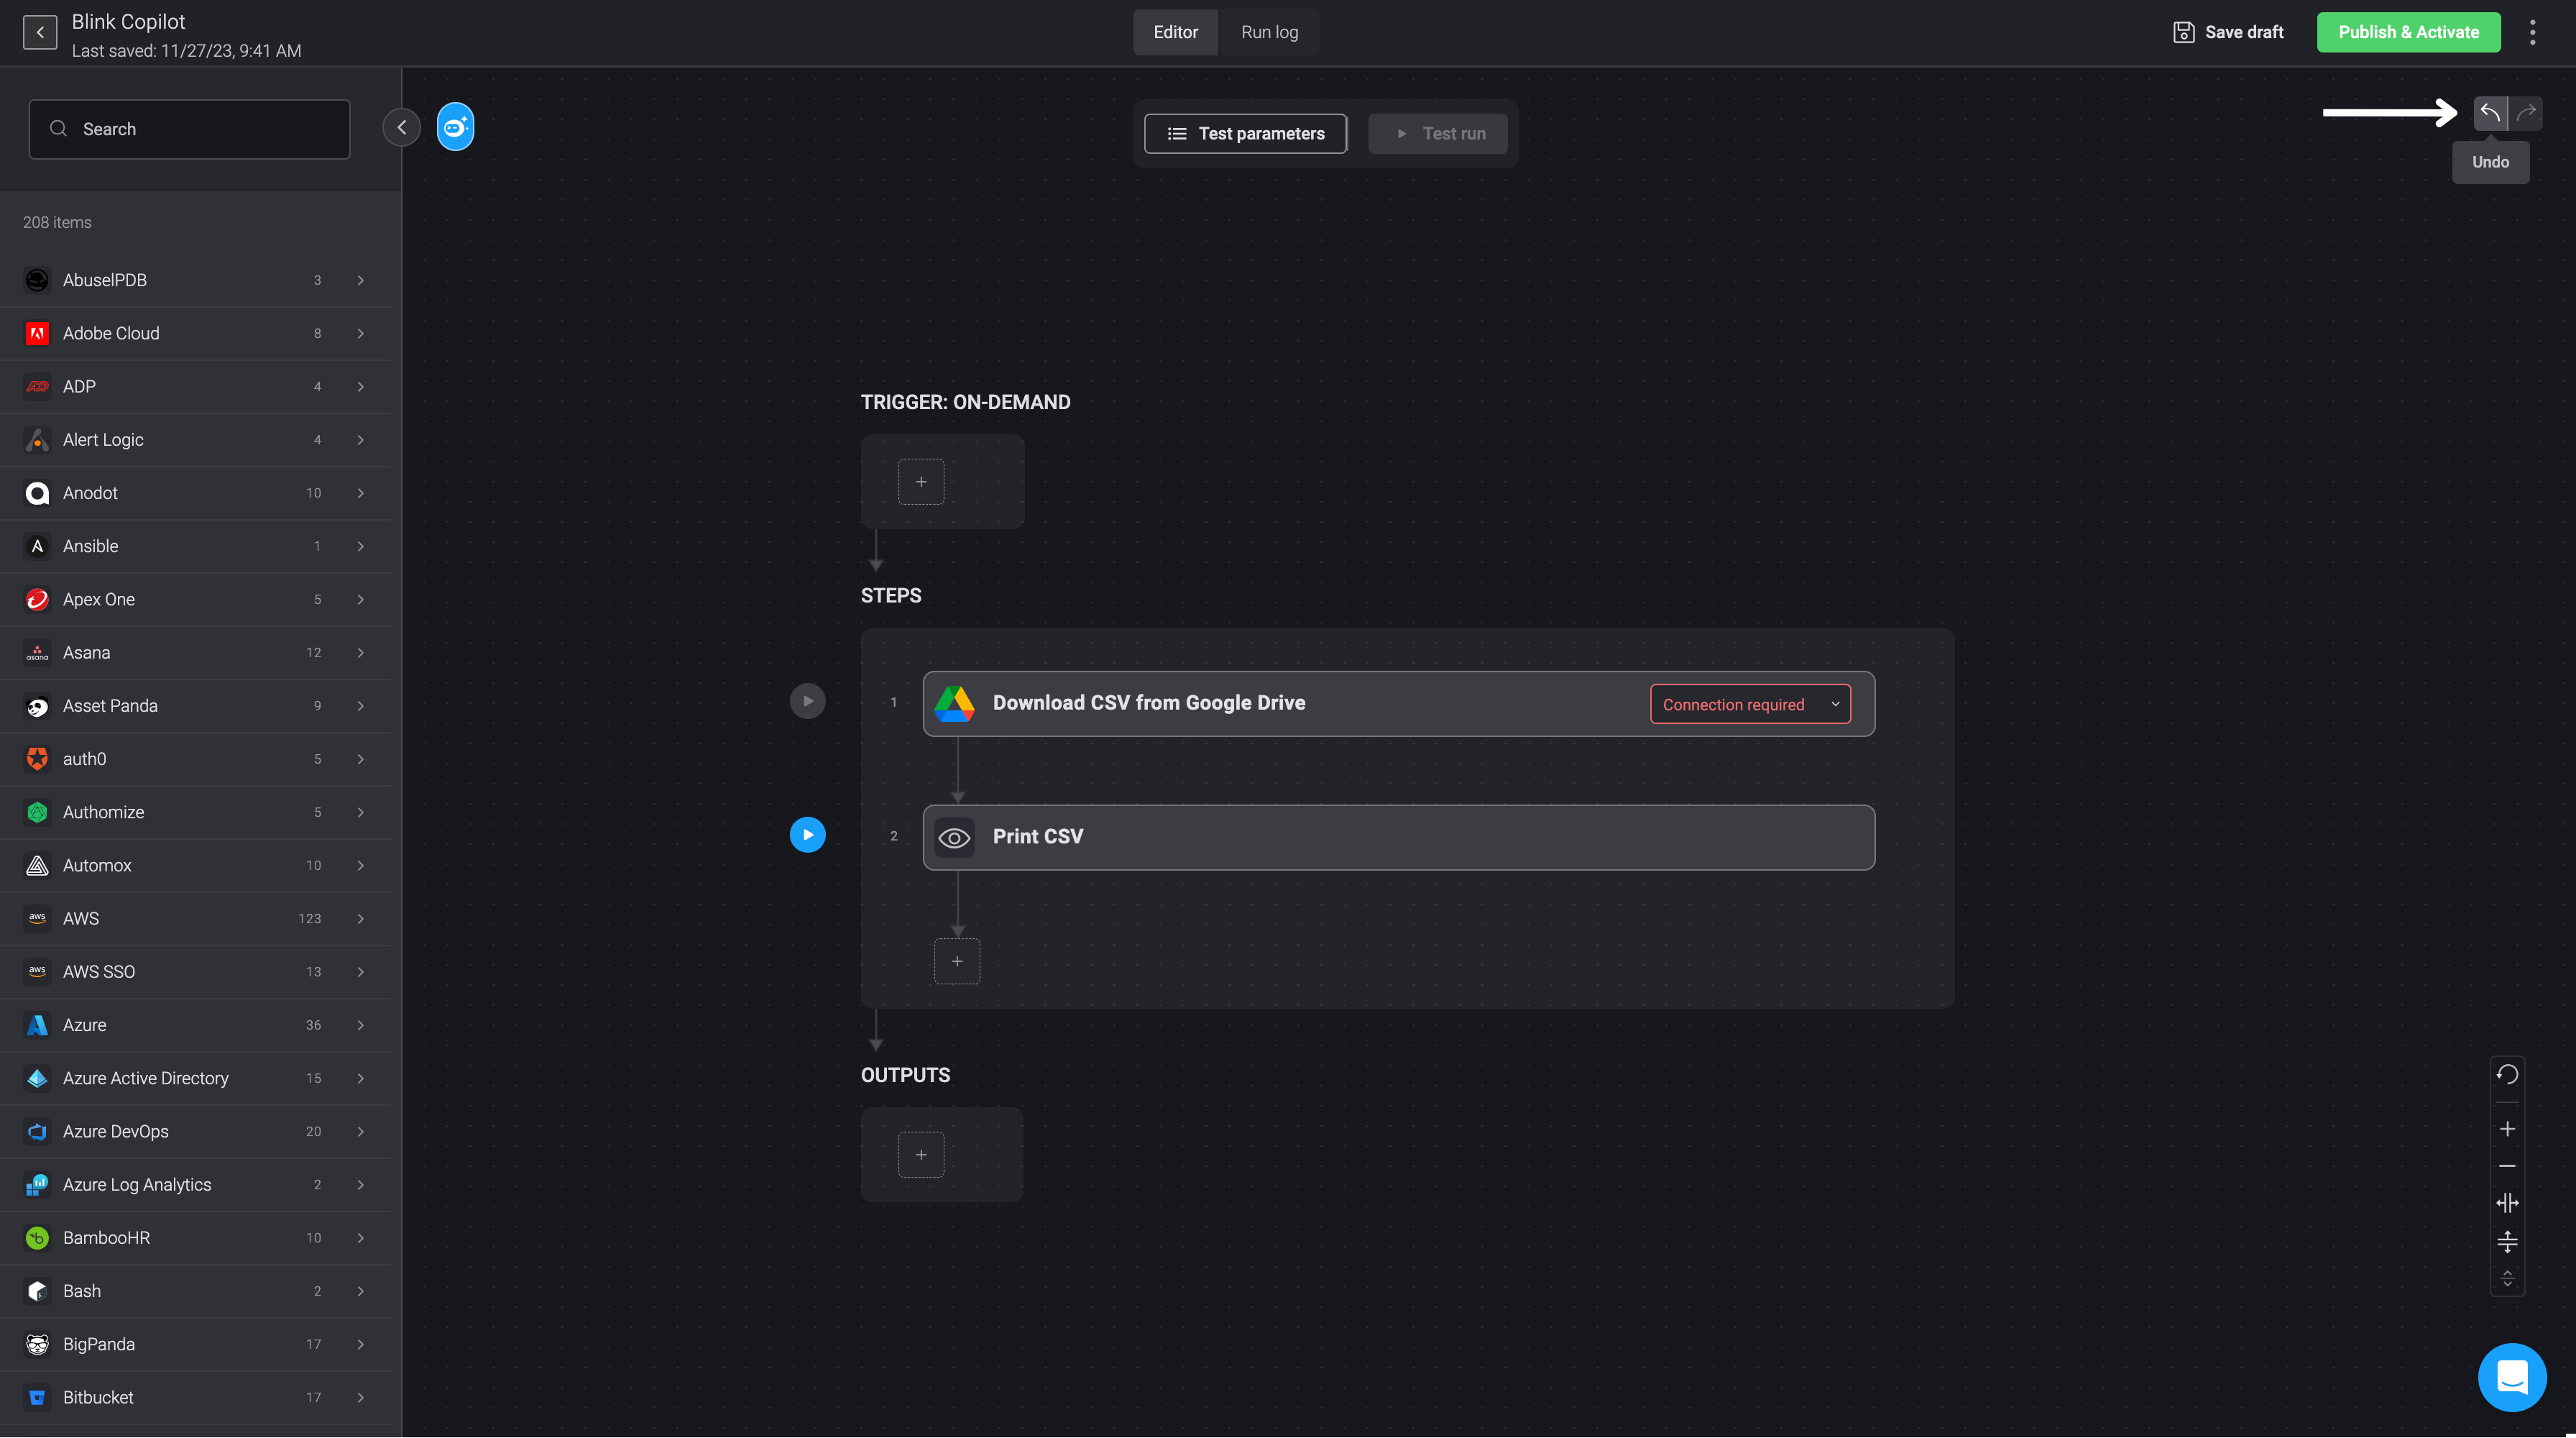Screen dimensions: 2576x1438
Task: Zoom in on the workflow canvas
Action: pyautogui.click(x=2507, y=1129)
